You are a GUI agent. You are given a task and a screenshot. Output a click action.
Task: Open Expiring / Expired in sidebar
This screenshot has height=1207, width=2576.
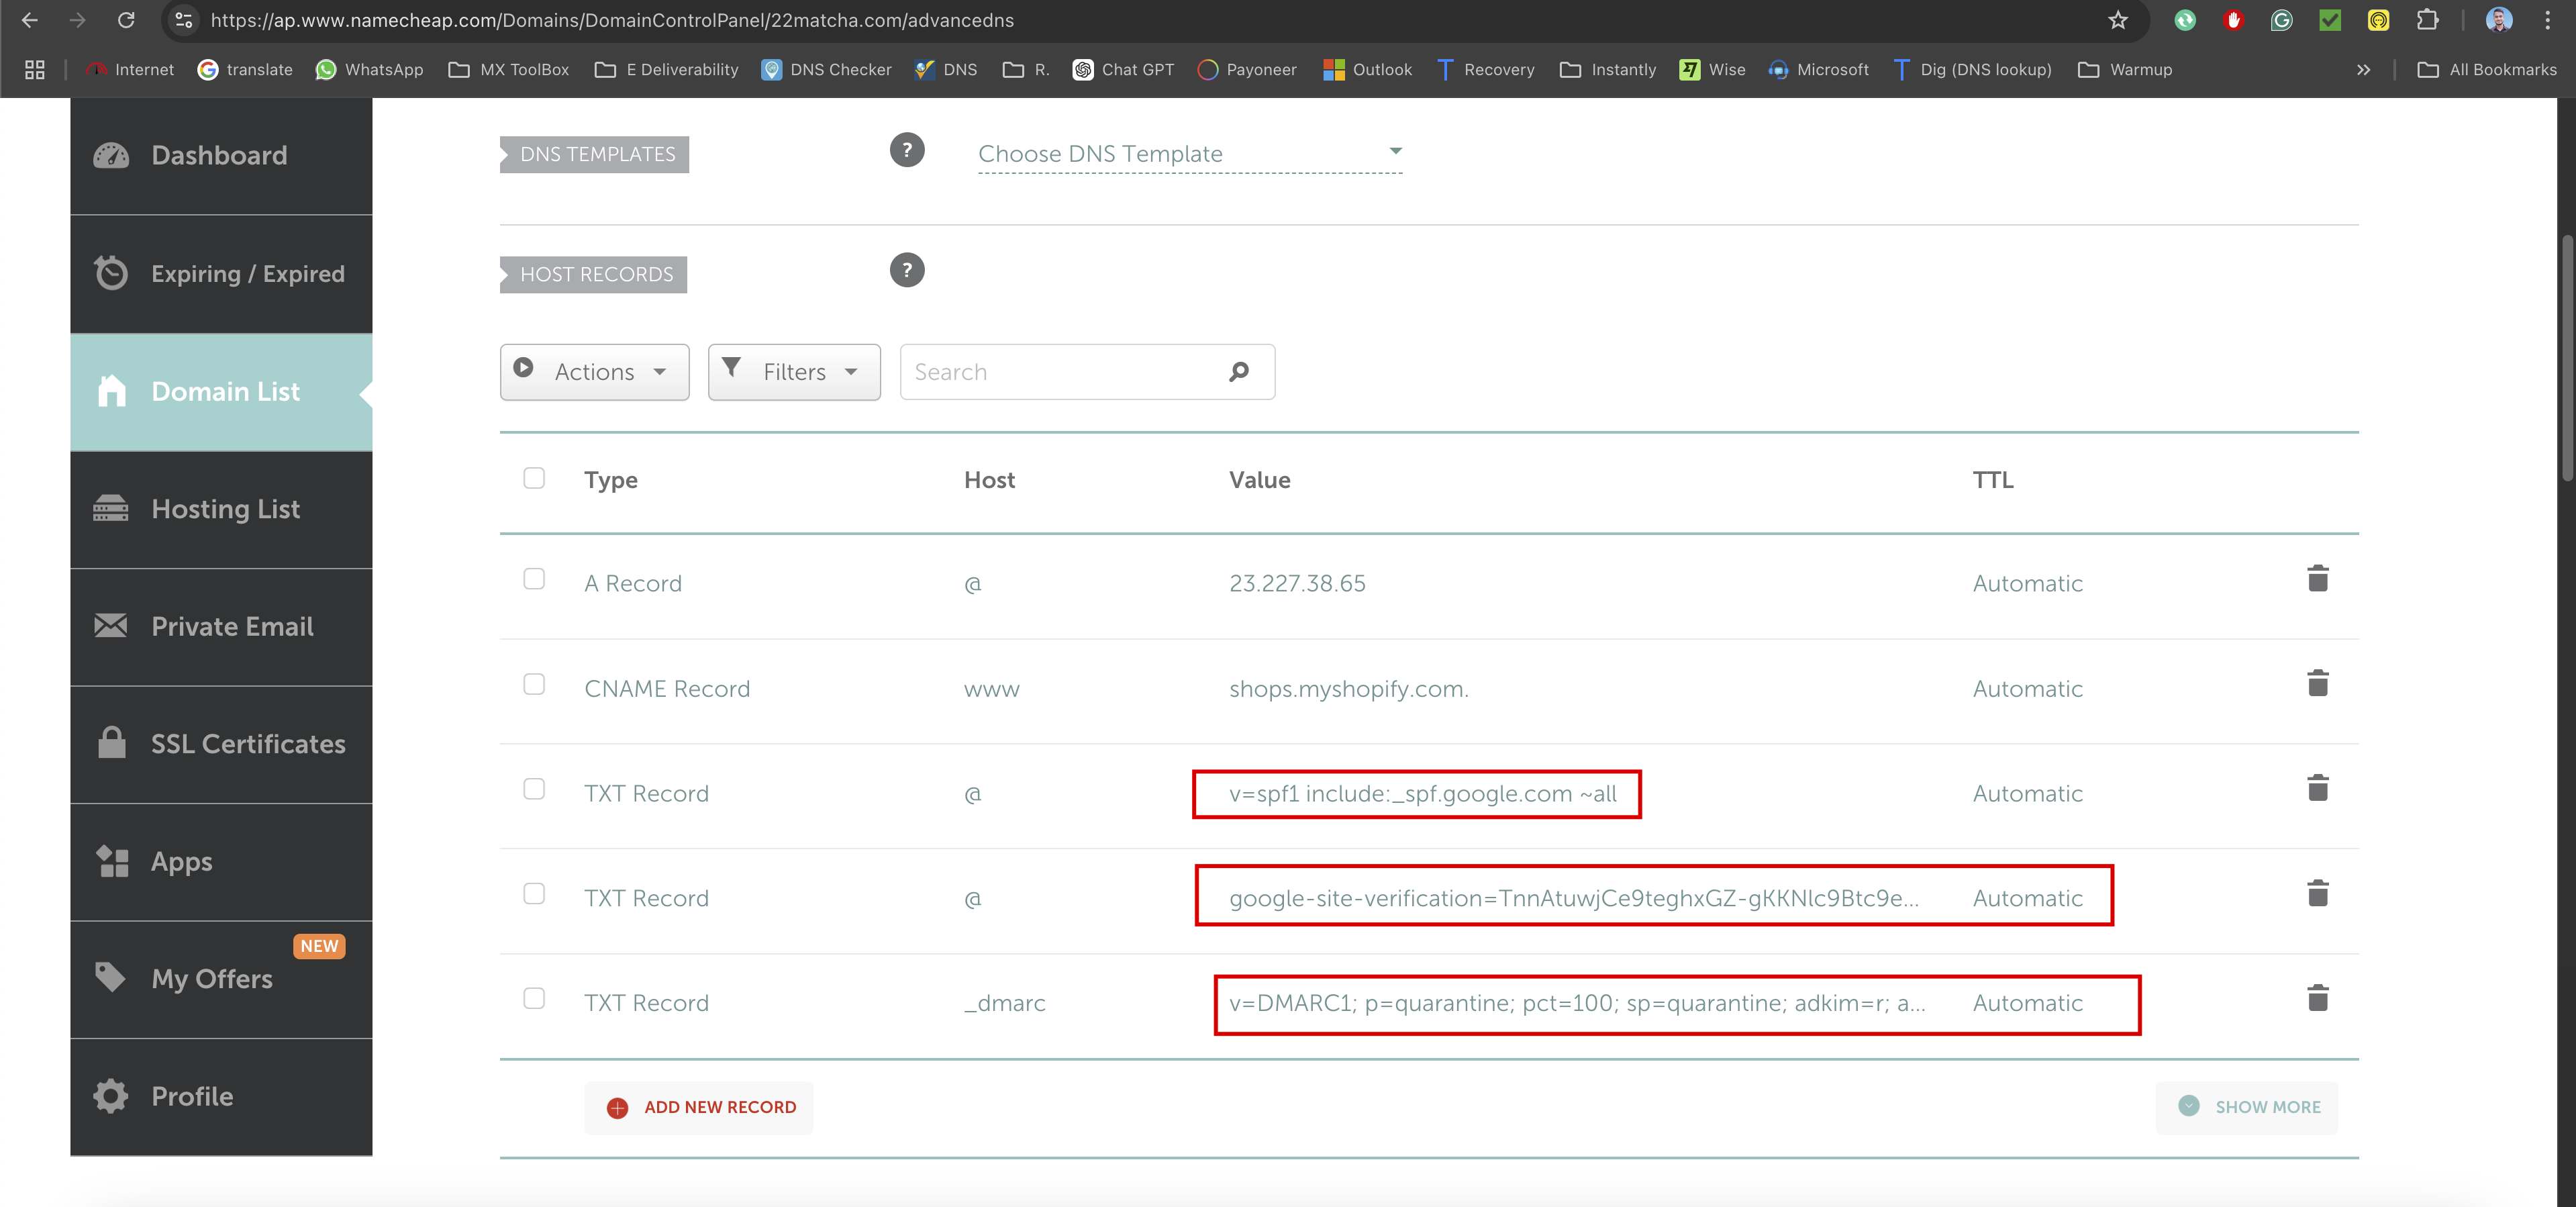click(221, 274)
